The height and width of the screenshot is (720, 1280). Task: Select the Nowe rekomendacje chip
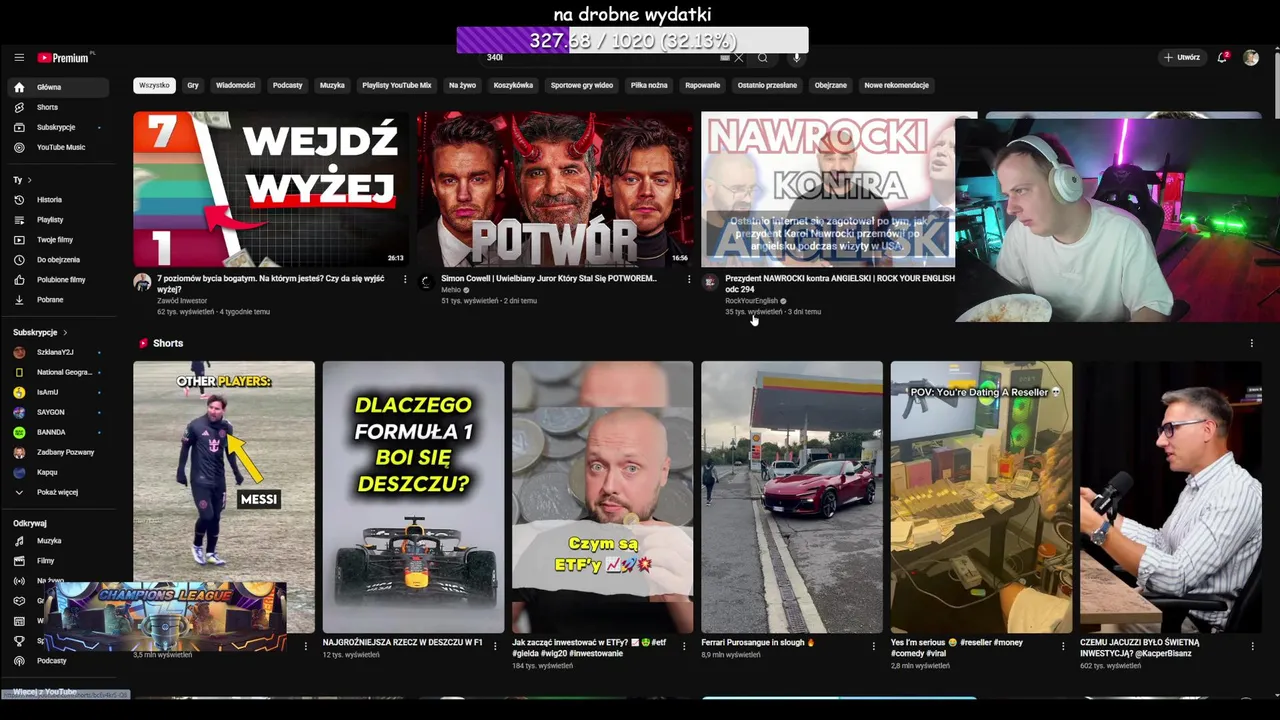tap(897, 85)
